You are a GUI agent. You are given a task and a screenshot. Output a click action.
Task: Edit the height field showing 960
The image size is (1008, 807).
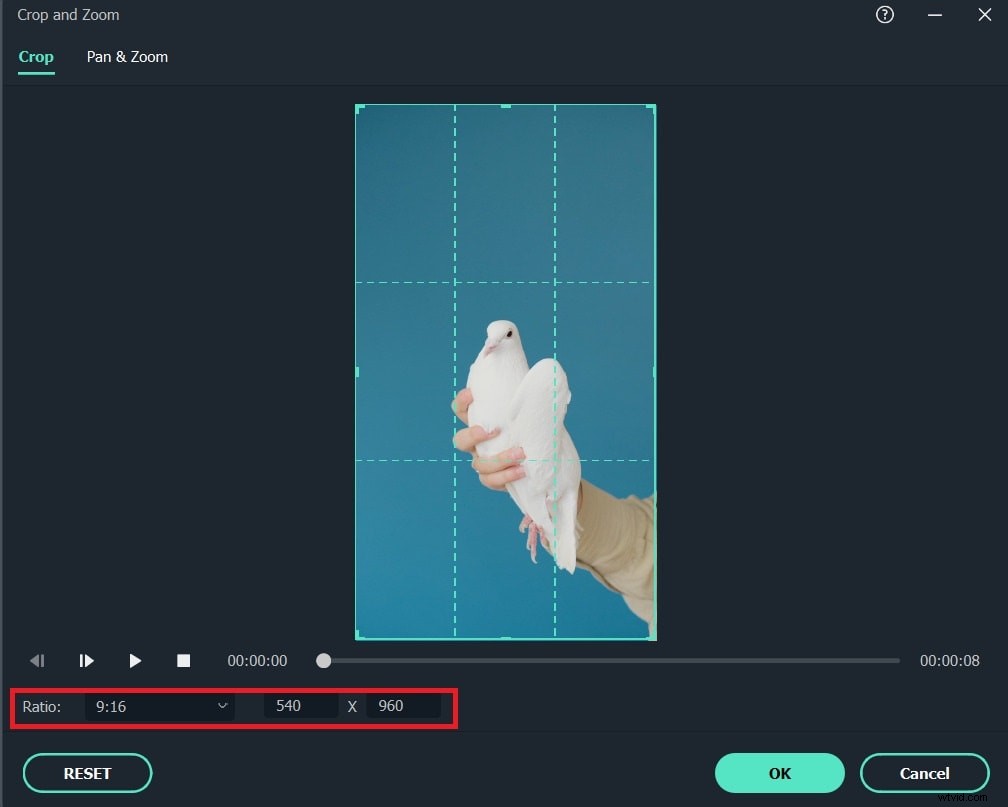coord(404,706)
